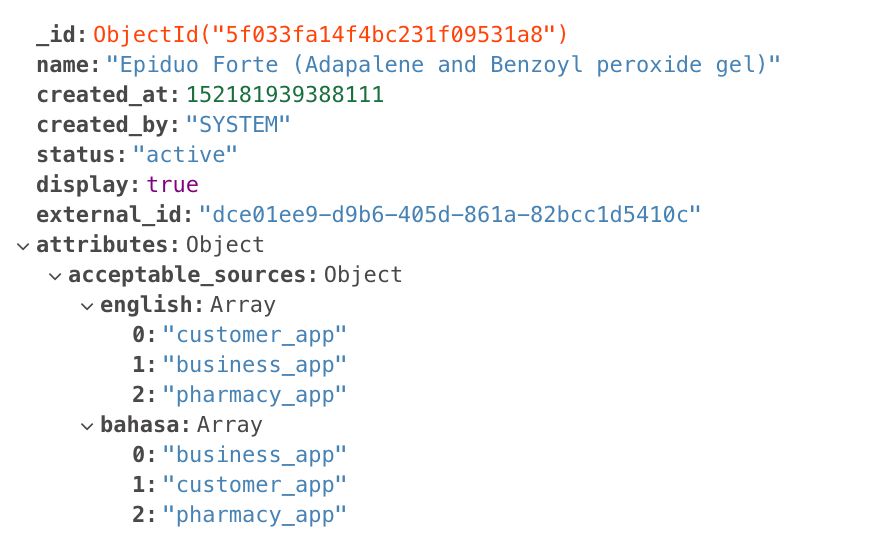This screenshot has width=874, height=546.
Task: Click the attributes field key
Action: tap(104, 245)
